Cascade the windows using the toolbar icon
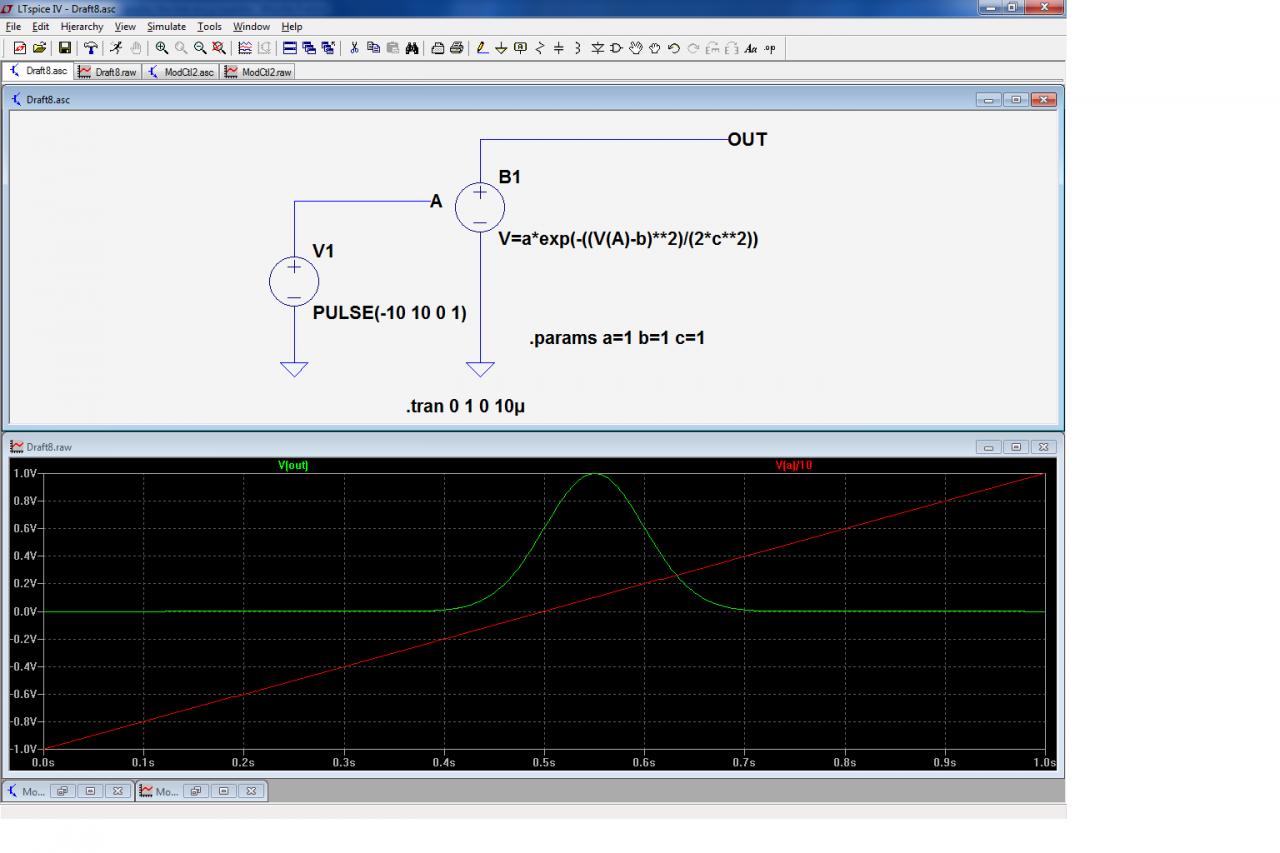Image resolution: width=1280 pixels, height=853 pixels. [309, 48]
